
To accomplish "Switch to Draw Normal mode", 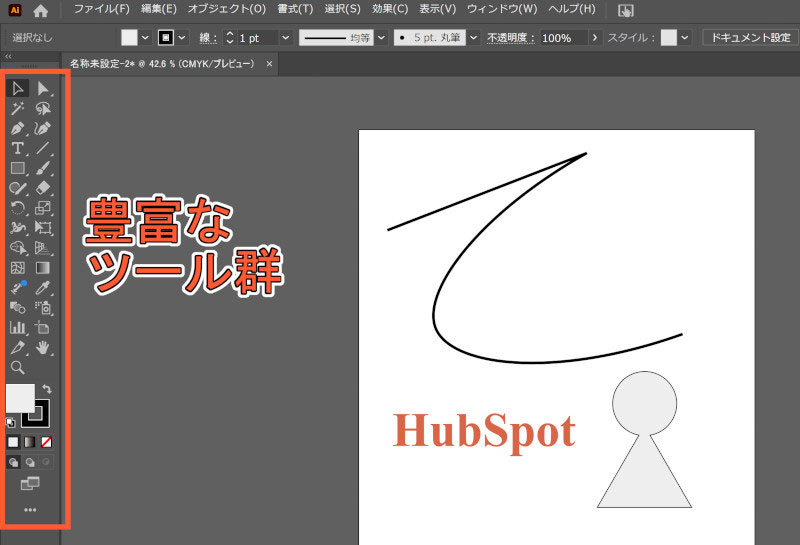I will 14,463.
